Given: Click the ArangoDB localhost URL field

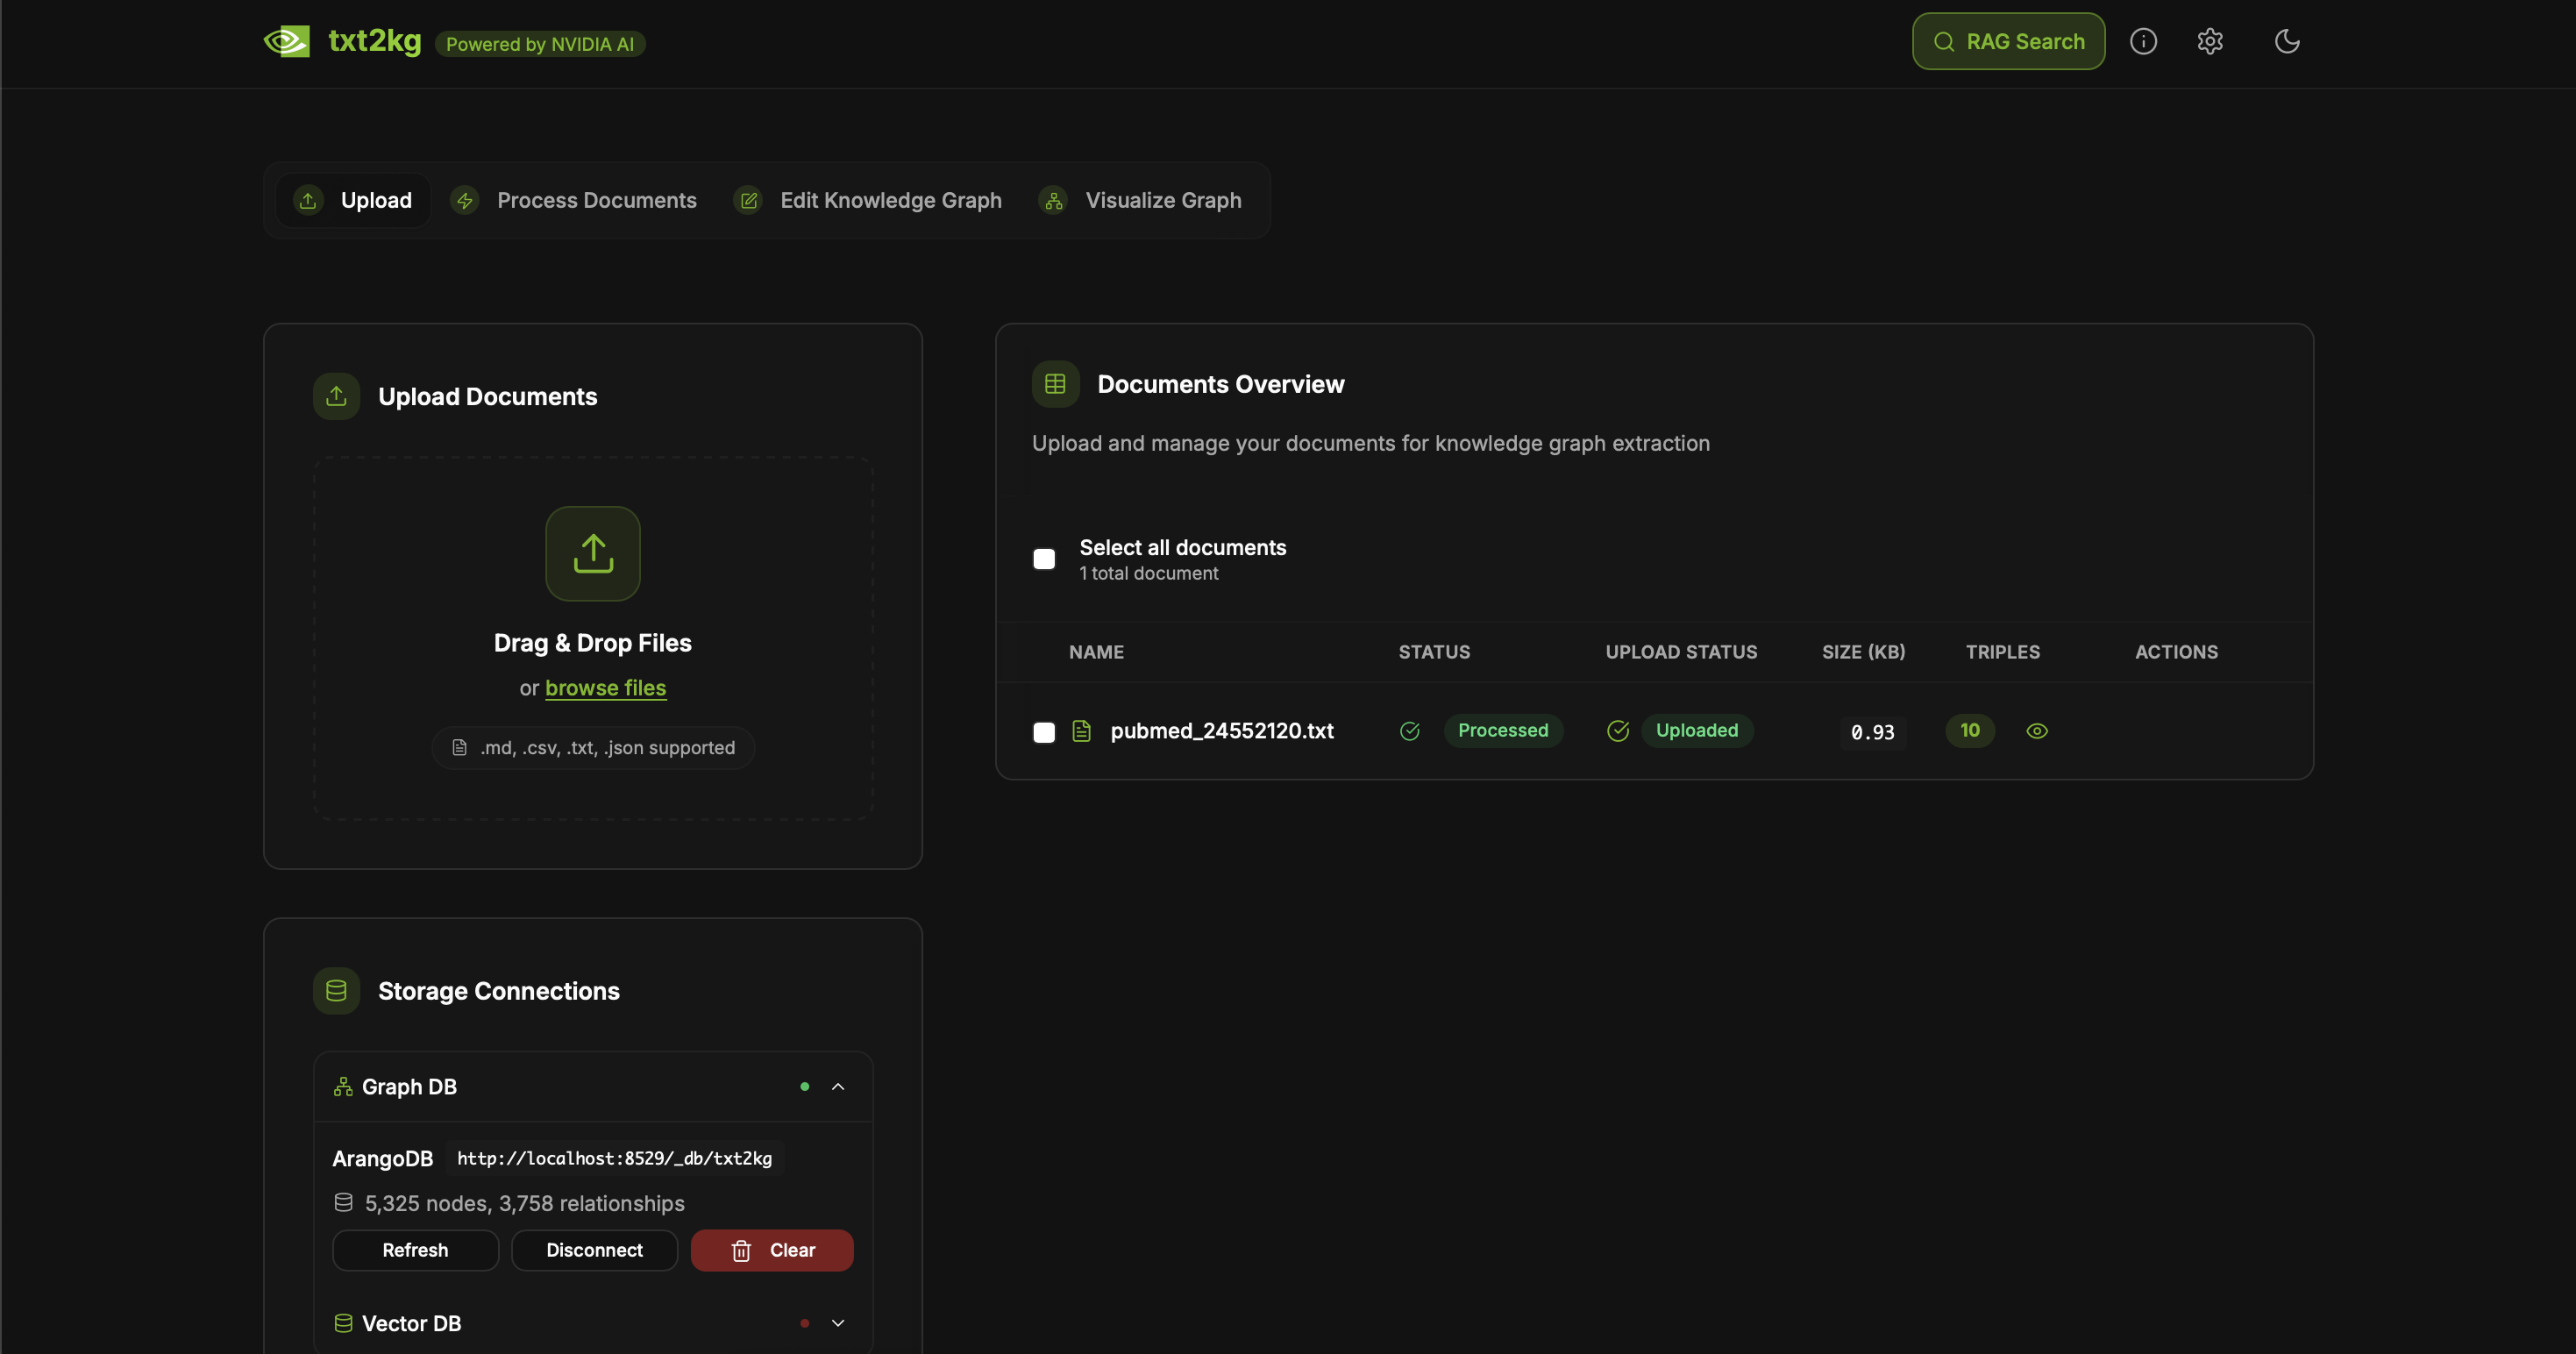Looking at the screenshot, I should (x=614, y=1158).
